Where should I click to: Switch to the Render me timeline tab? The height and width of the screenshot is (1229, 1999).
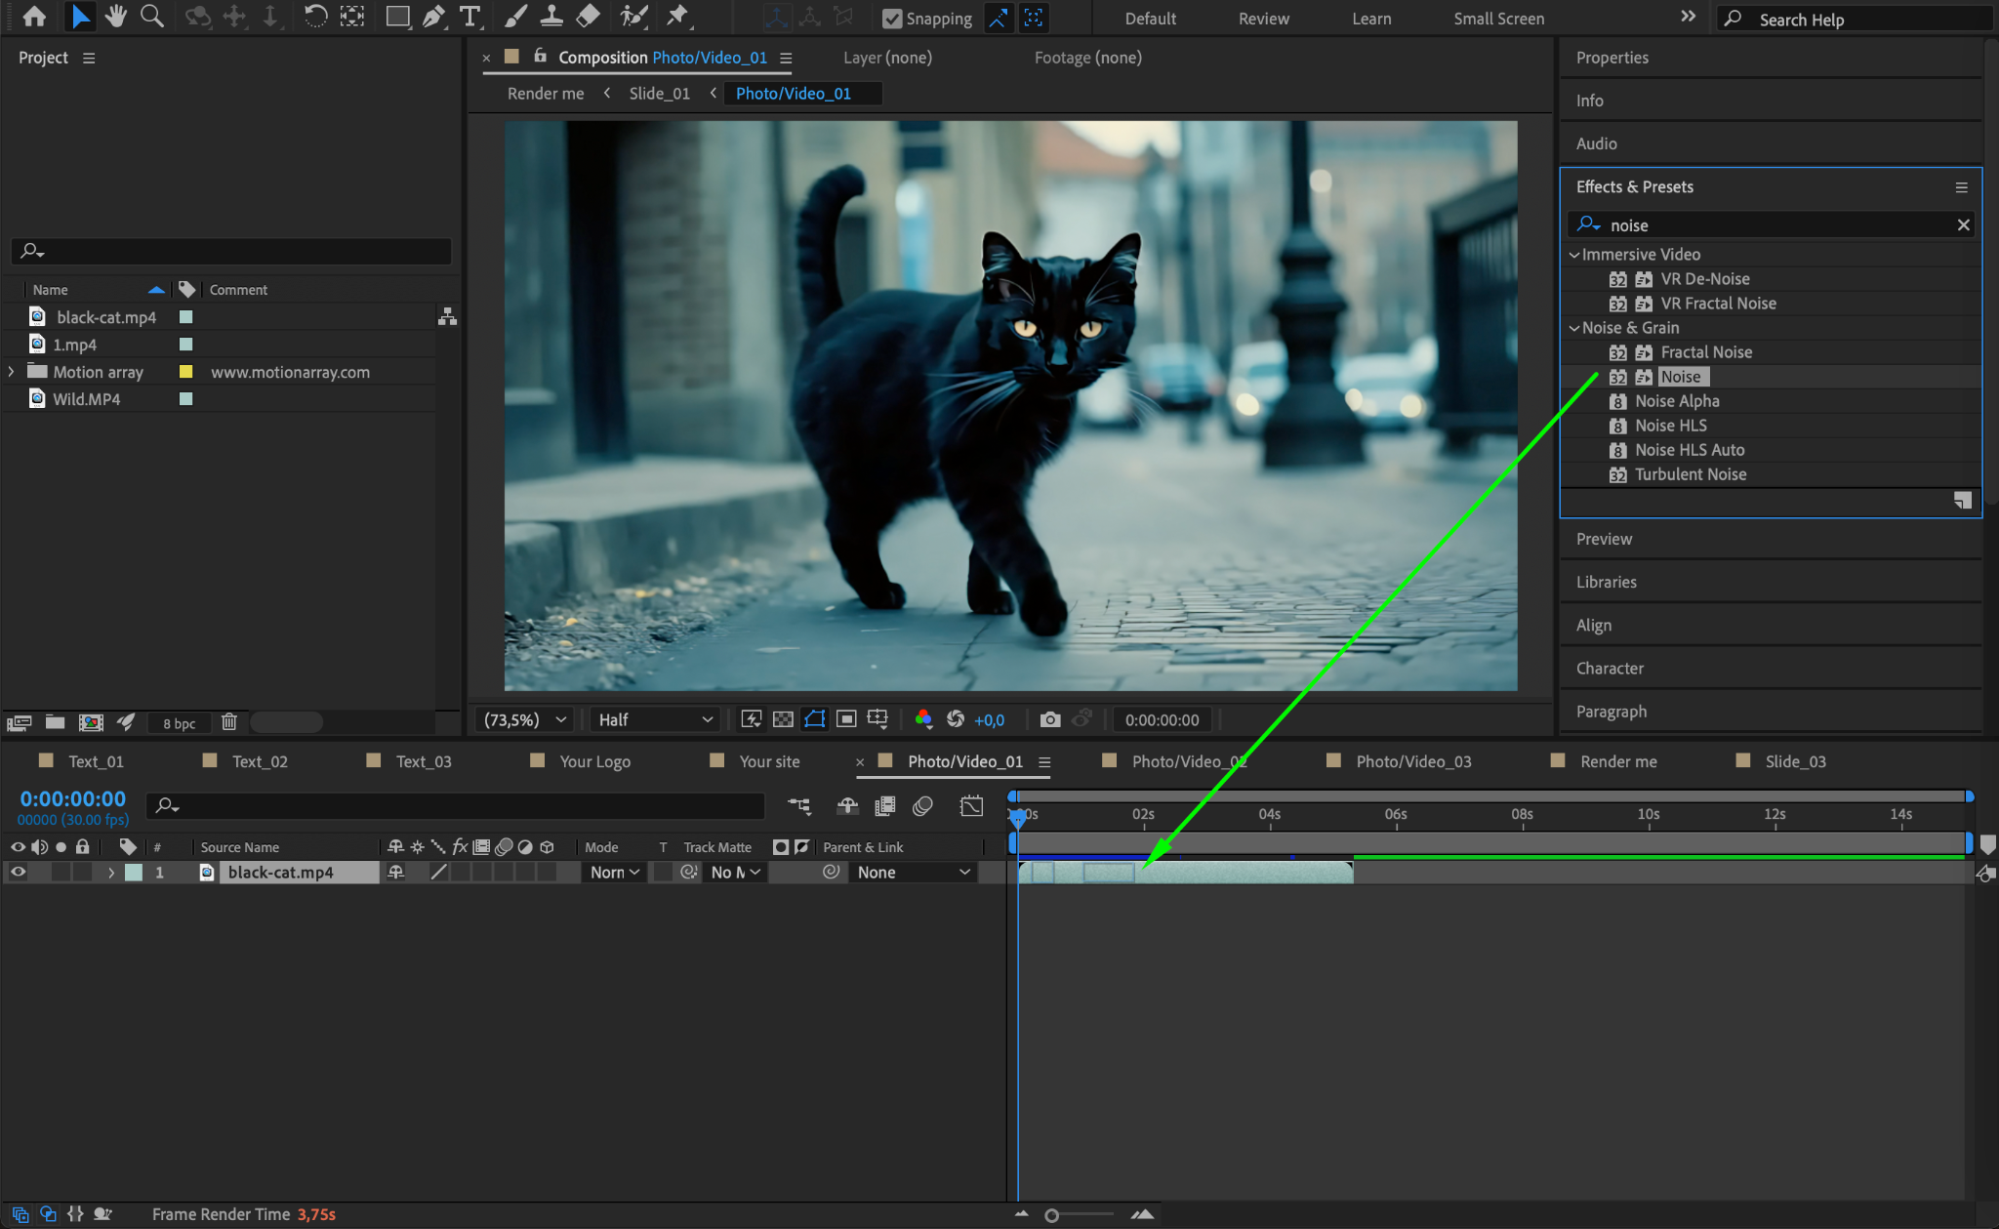pyautogui.click(x=1617, y=761)
